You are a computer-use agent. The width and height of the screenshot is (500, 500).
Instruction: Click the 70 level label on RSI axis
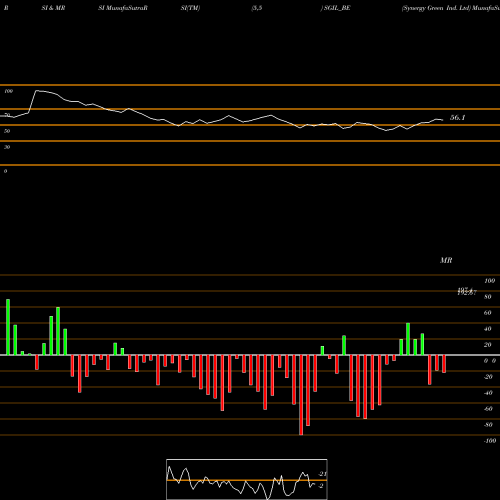tap(7, 115)
